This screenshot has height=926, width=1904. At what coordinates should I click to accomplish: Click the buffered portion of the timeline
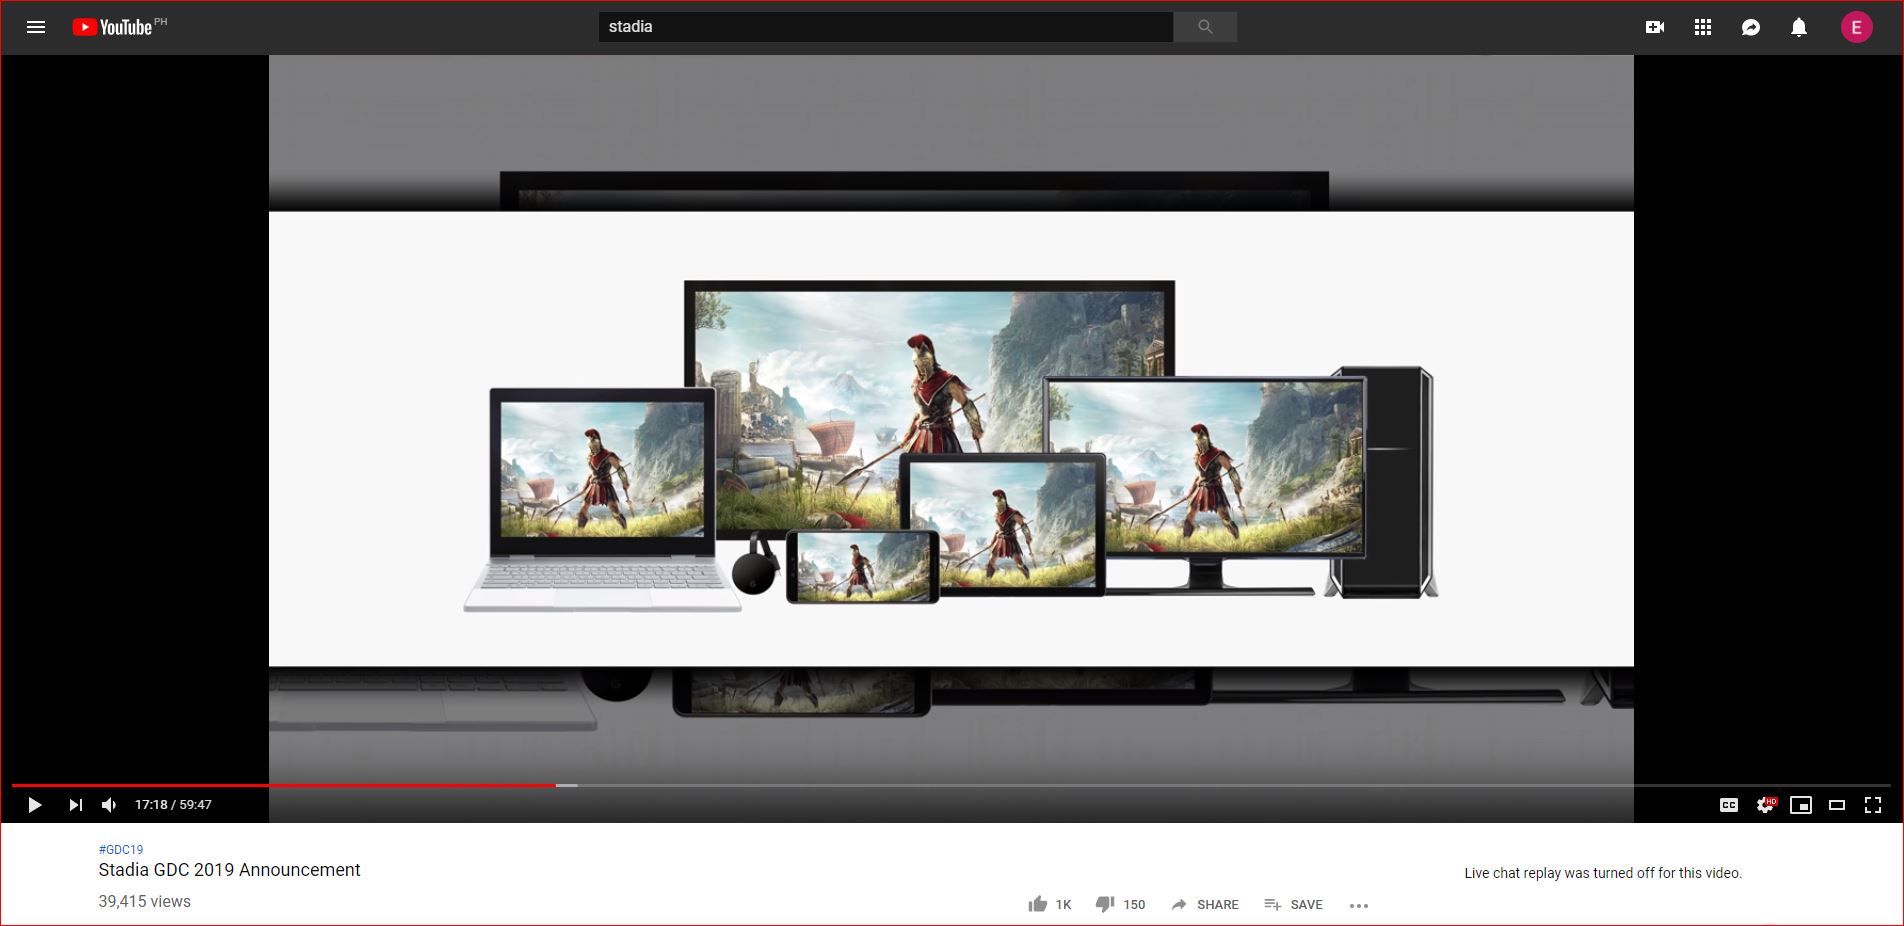(567, 785)
